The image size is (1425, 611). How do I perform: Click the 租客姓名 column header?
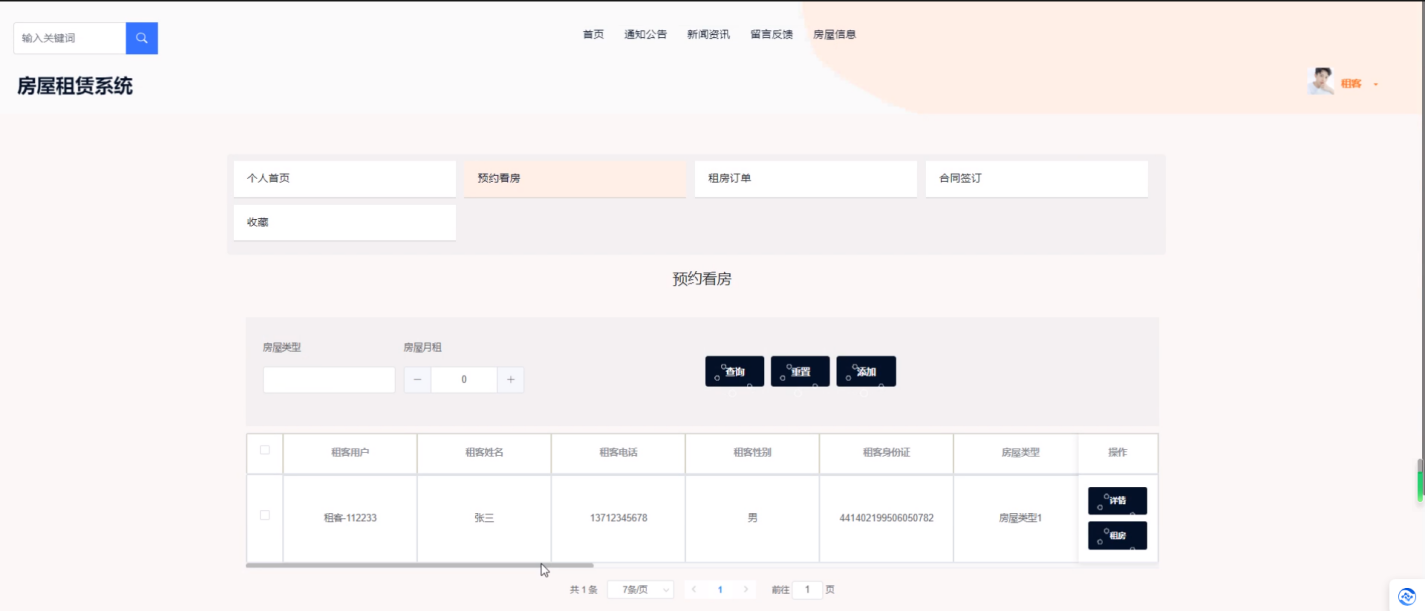coord(484,453)
